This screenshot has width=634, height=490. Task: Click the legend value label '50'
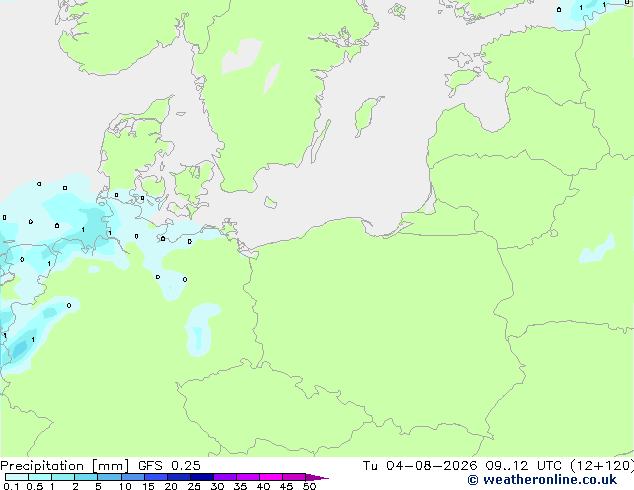click(310, 486)
